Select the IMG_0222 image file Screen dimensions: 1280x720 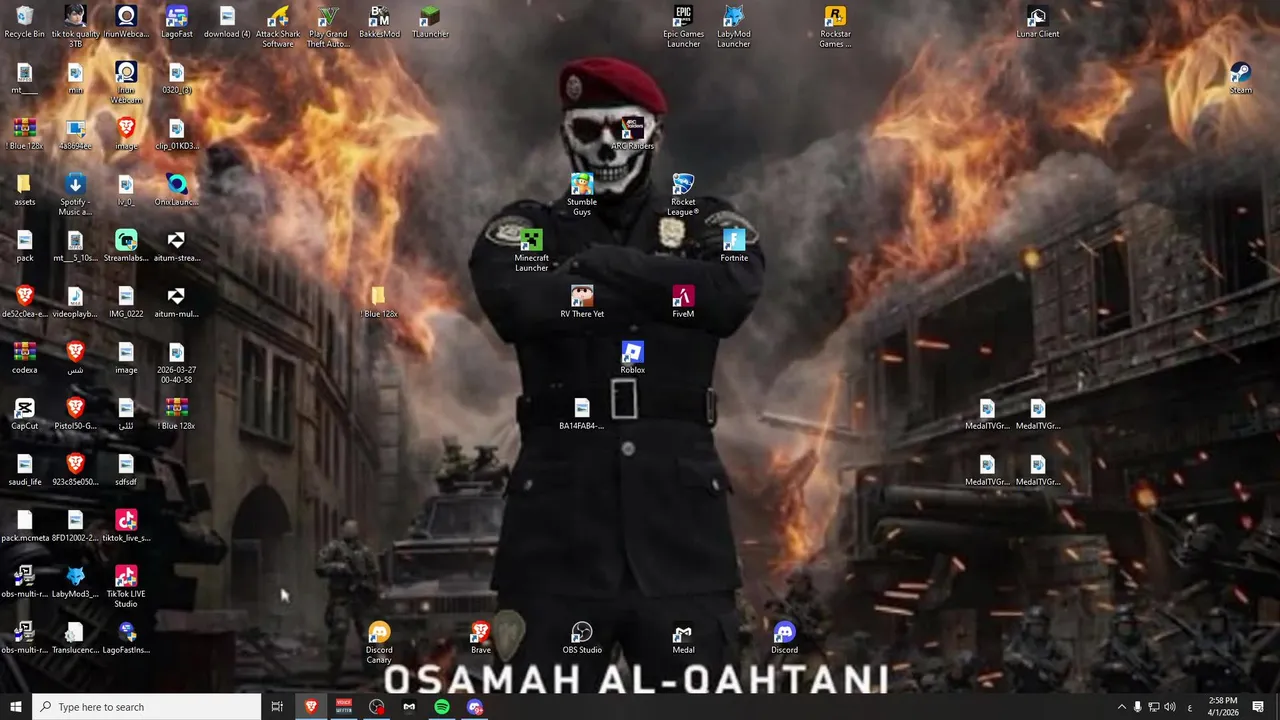pos(126,302)
